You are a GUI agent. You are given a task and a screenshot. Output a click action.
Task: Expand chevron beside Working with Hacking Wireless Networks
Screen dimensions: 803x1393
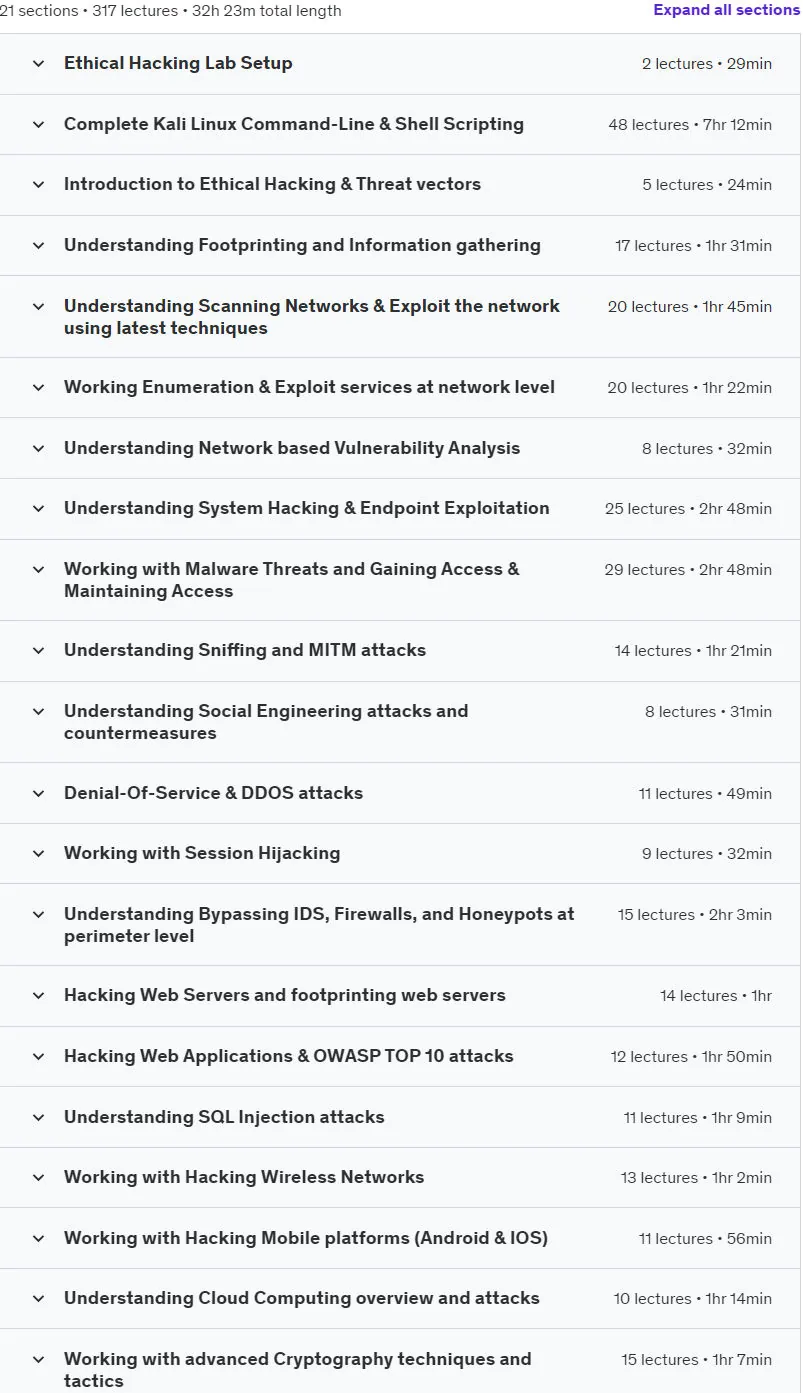(x=38, y=1178)
